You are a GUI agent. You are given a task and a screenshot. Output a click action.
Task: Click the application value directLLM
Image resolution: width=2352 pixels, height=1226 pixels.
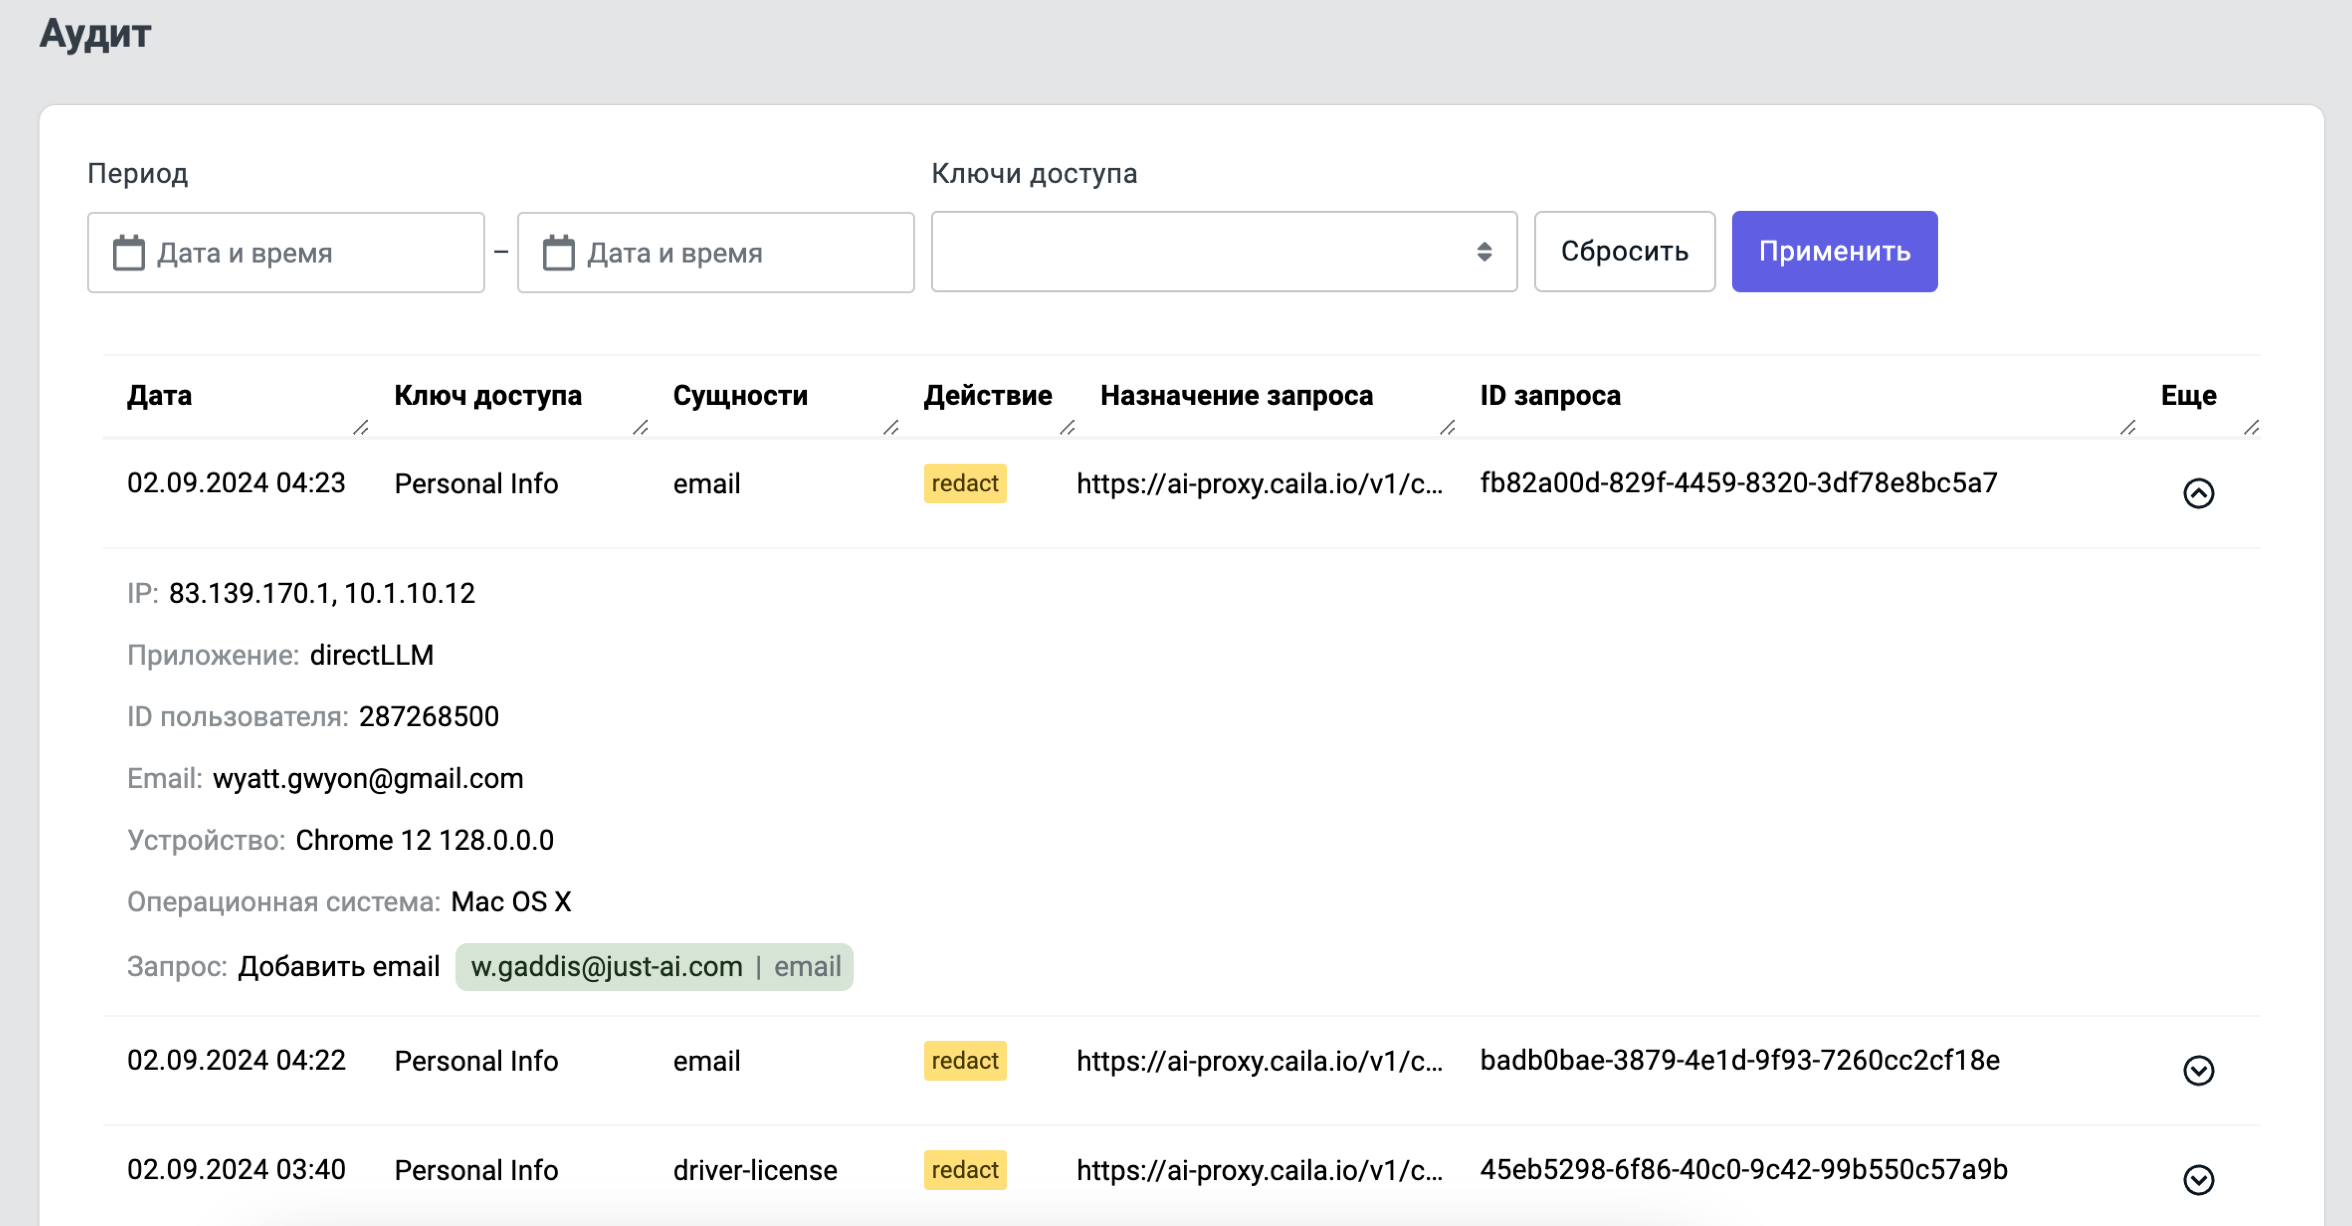click(372, 655)
